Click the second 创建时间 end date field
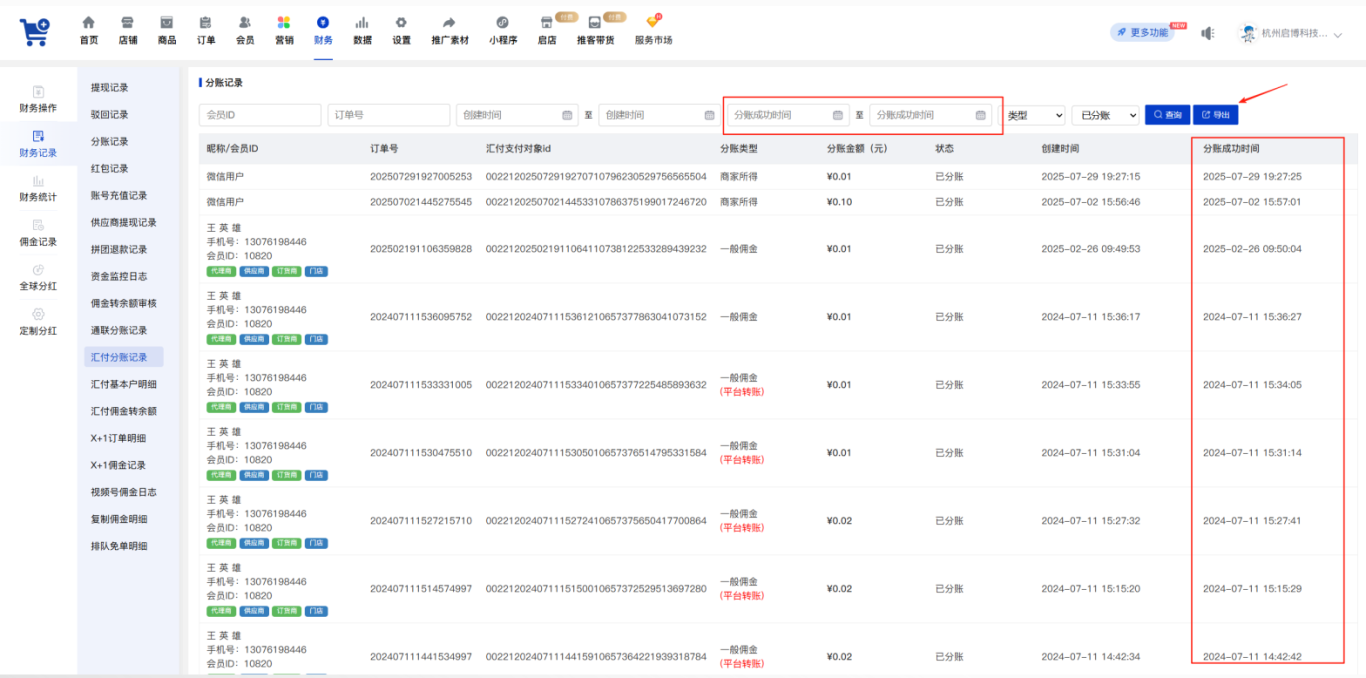The image size is (1366, 678). click(x=657, y=115)
